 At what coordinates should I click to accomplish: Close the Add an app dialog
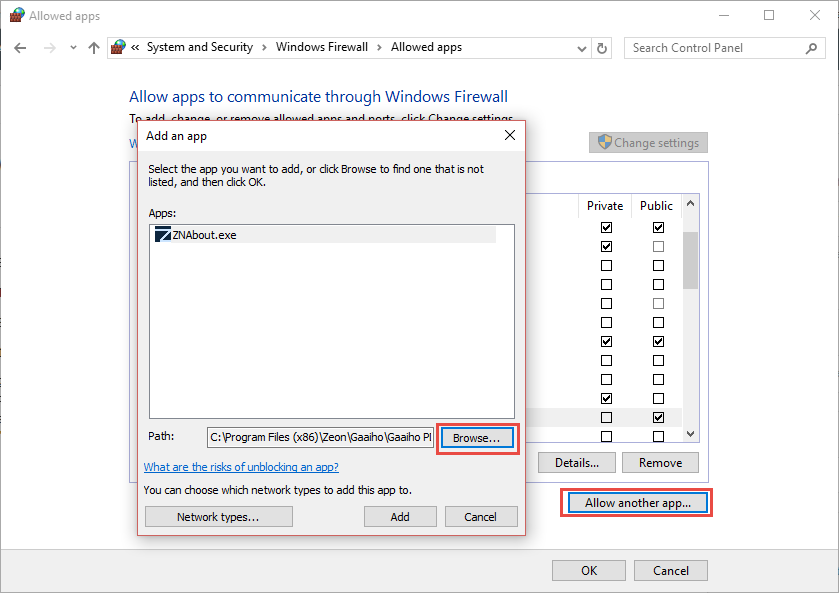510,135
